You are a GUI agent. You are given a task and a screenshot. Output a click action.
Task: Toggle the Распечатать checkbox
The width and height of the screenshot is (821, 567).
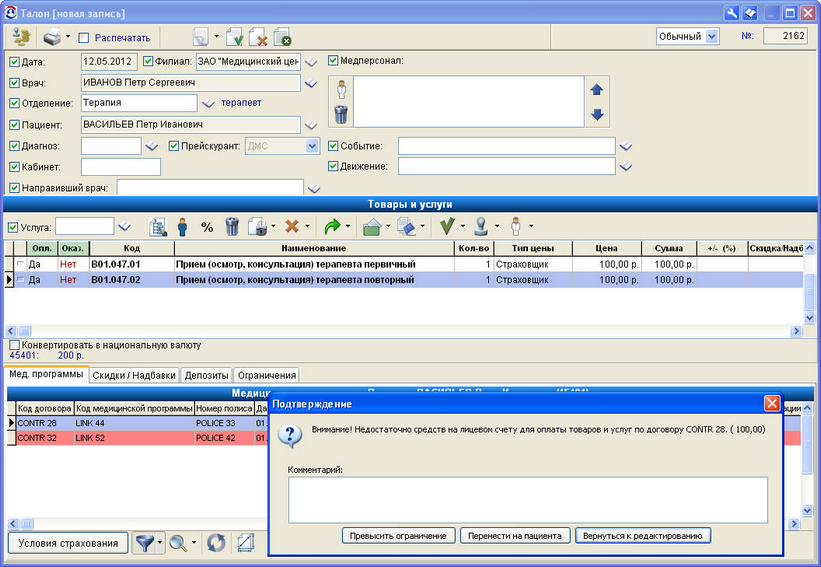84,38
